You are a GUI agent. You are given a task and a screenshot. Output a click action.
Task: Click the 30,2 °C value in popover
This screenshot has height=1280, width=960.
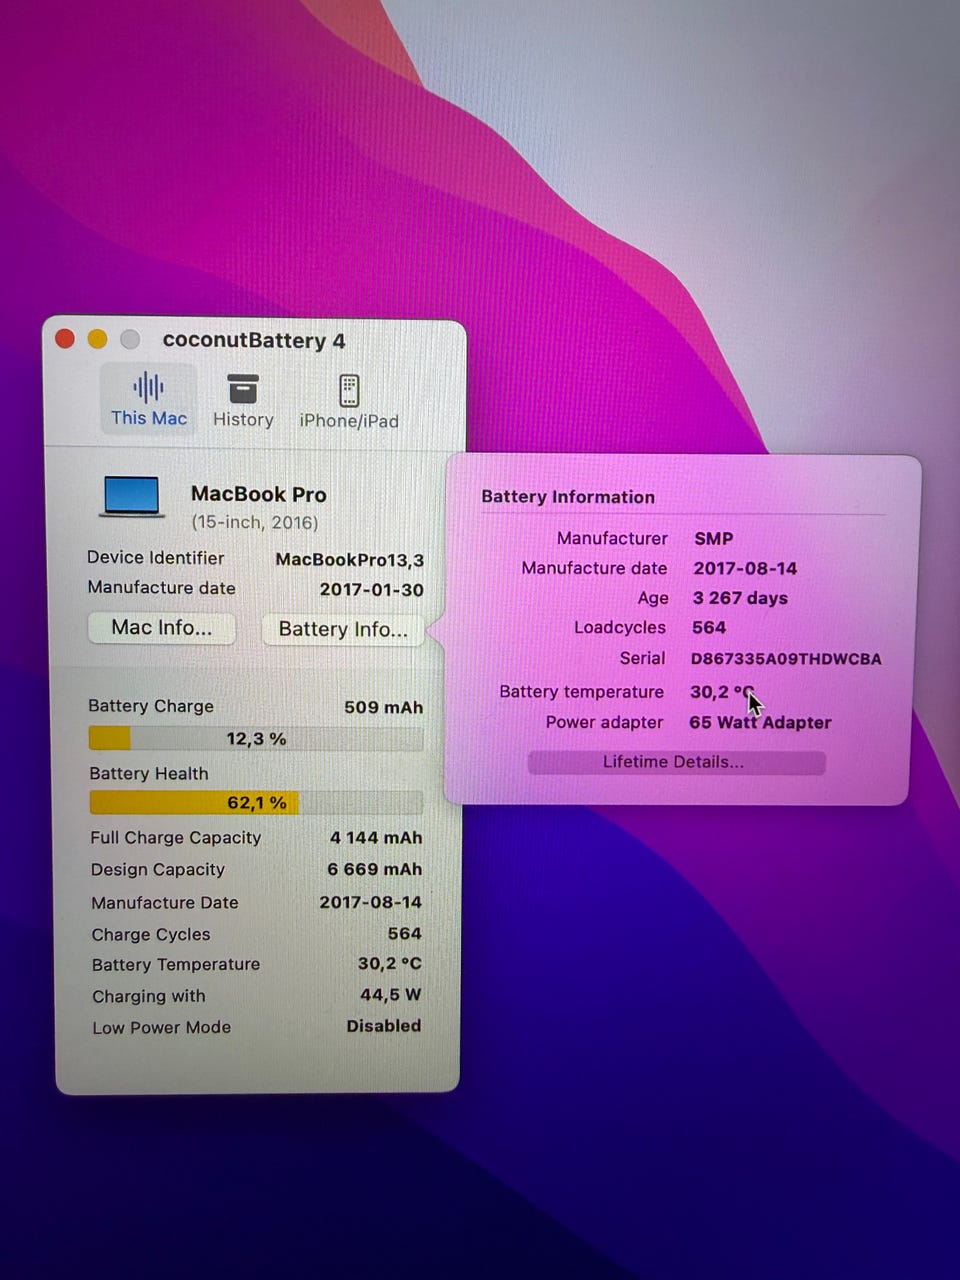tap(722, 692)
